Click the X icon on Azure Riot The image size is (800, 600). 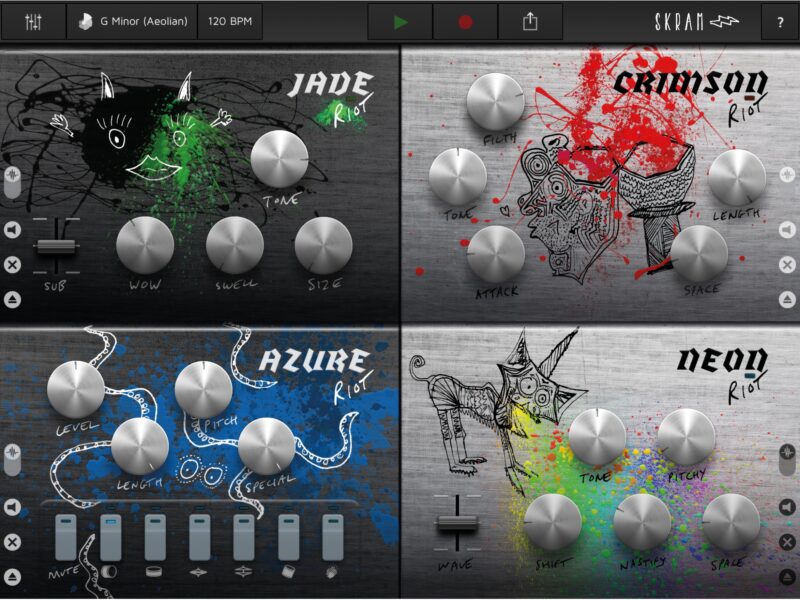pyautogui.click(x=12, y=542)
